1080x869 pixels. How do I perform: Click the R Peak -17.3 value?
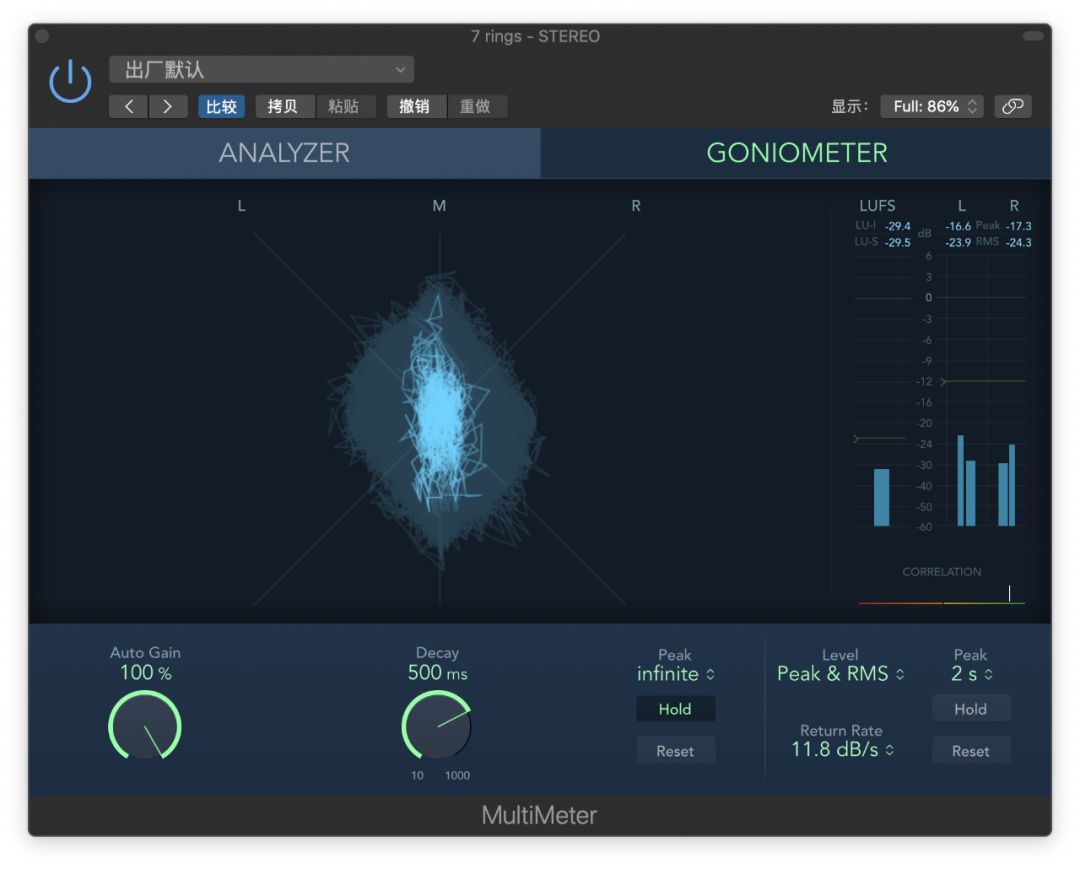coord(1019,226)
